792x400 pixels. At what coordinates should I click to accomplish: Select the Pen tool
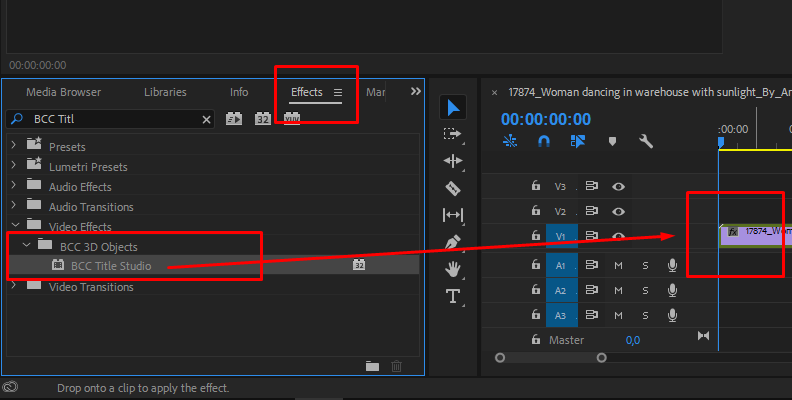pos(453,242)
